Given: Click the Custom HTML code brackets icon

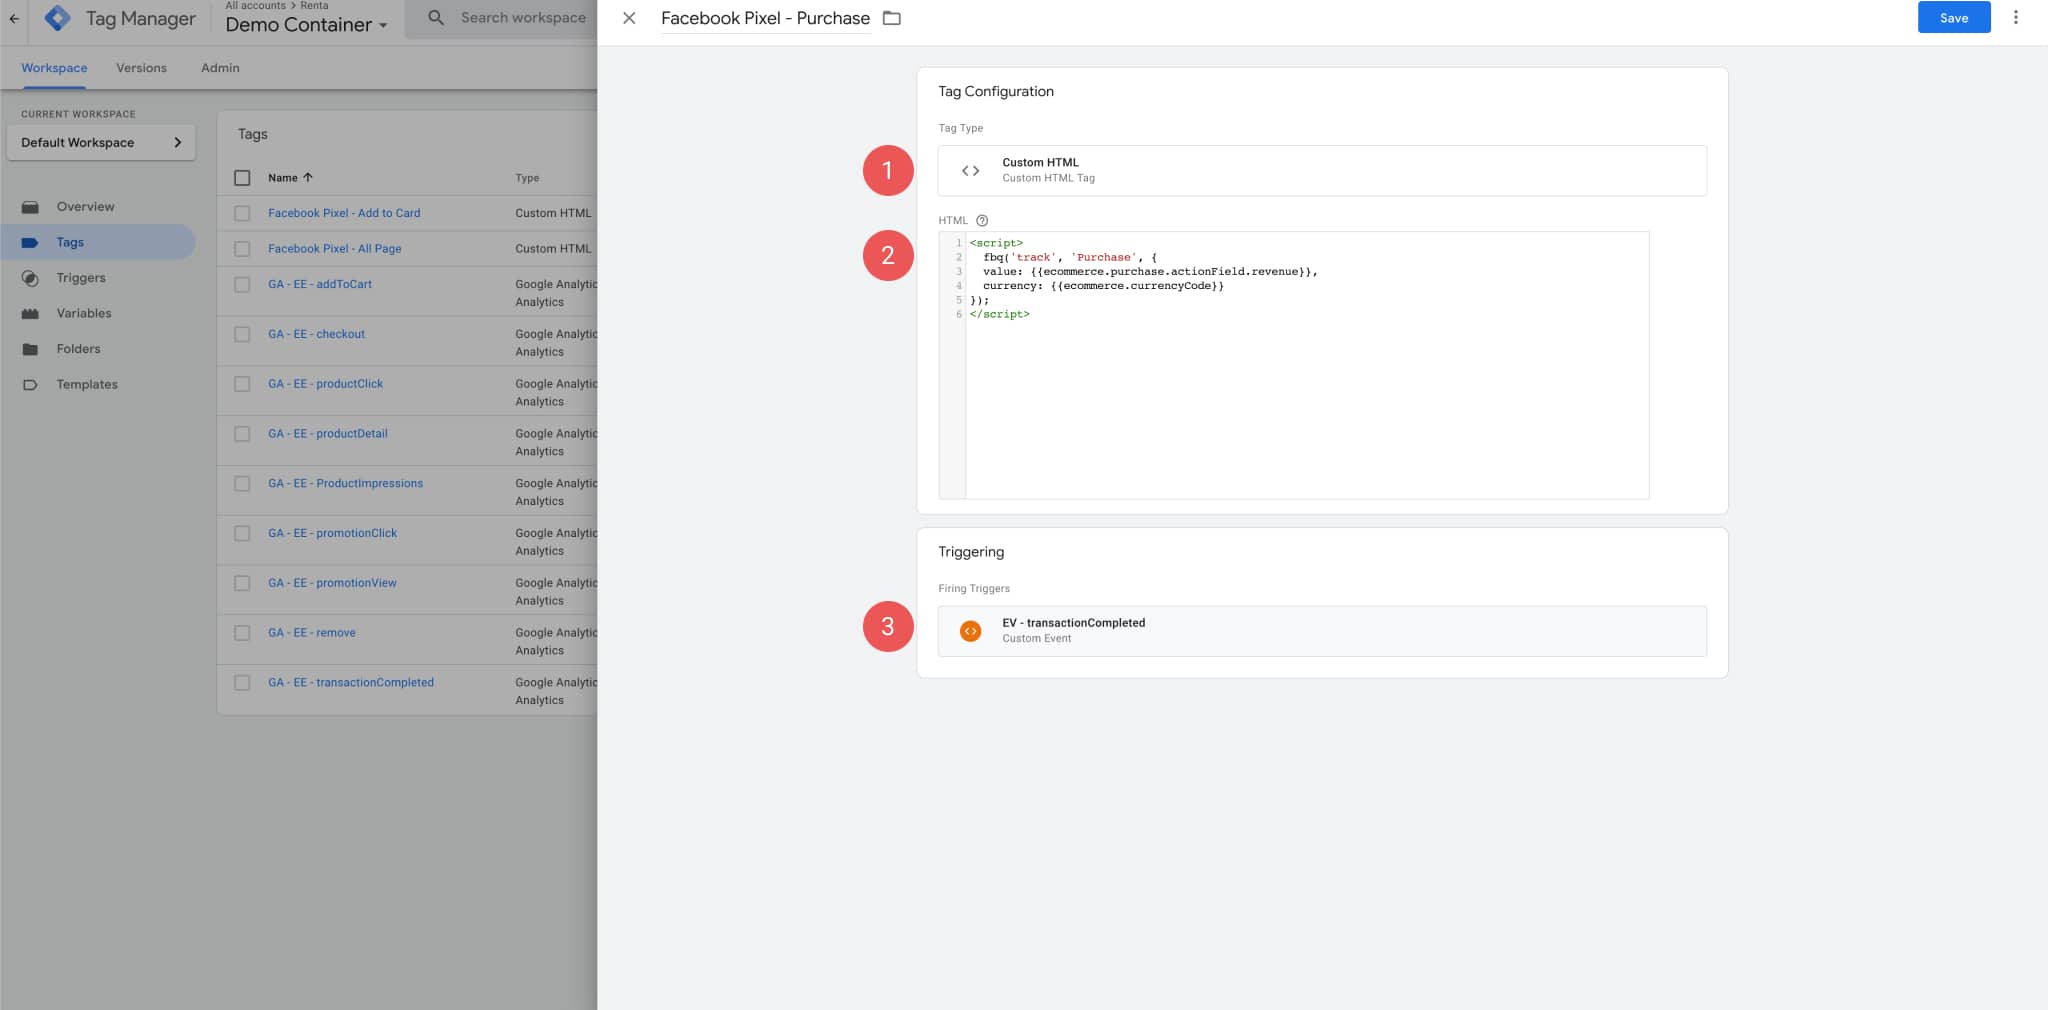Looking at the screenshot, I should (x=970, y=171).
